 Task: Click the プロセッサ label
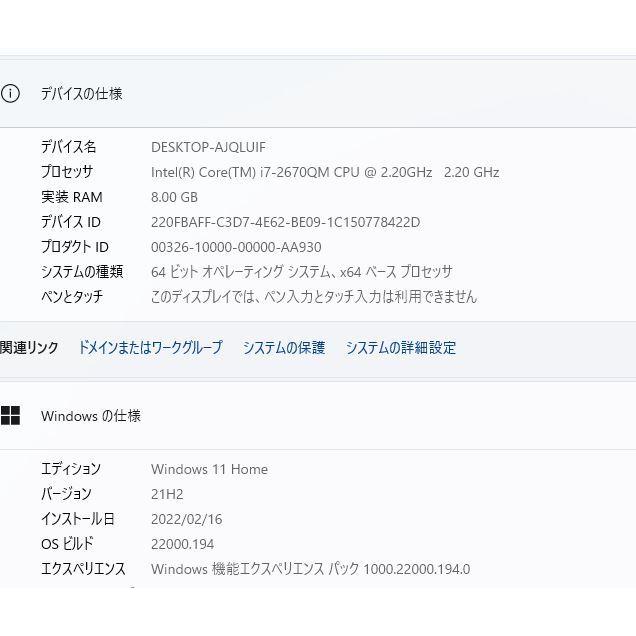67,172
